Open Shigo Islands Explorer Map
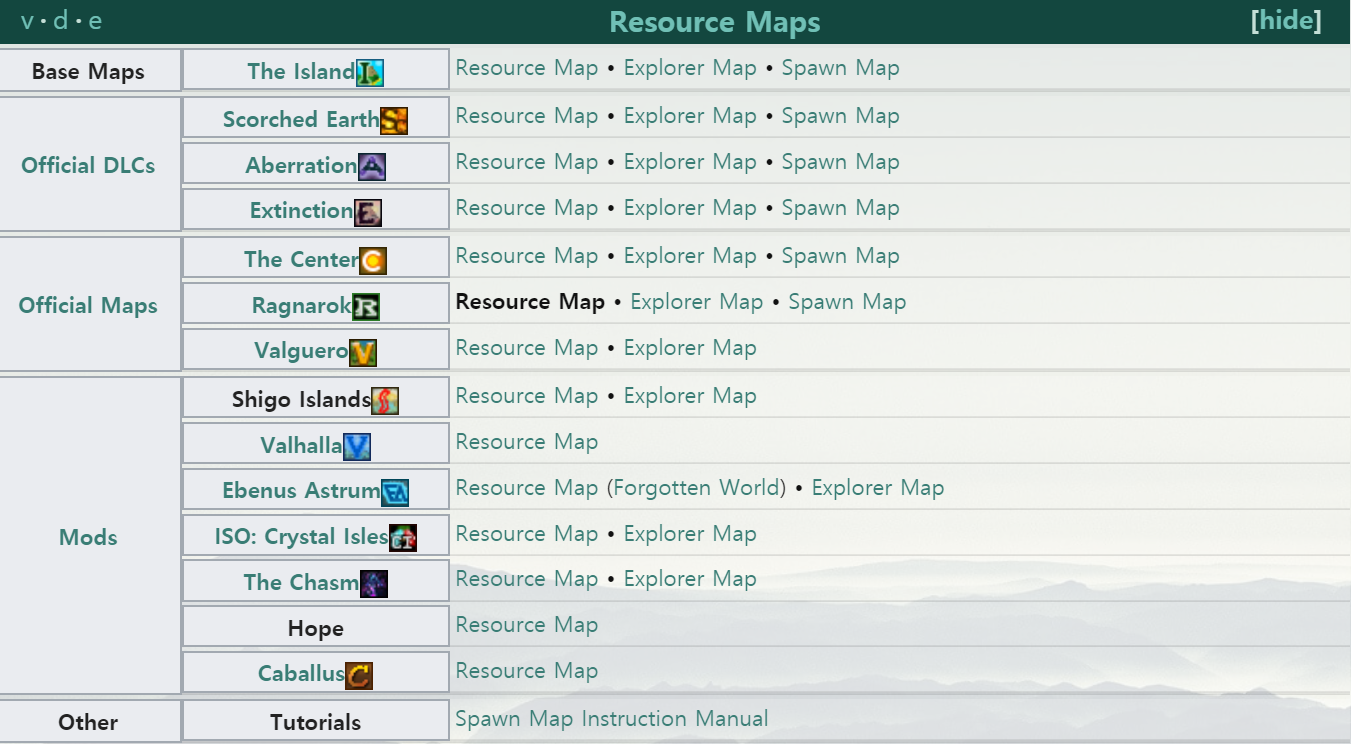This screenshot has width=1351, height=744. (x=690, y=396)
